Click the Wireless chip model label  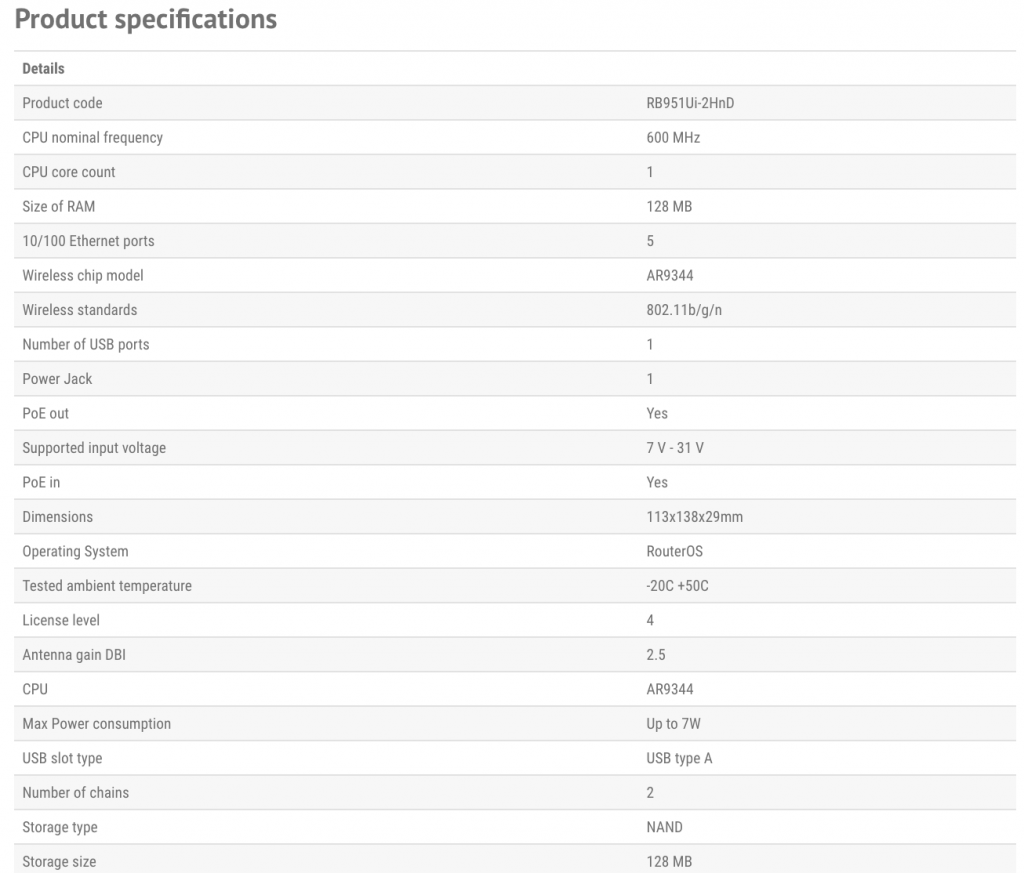point(76,276)
